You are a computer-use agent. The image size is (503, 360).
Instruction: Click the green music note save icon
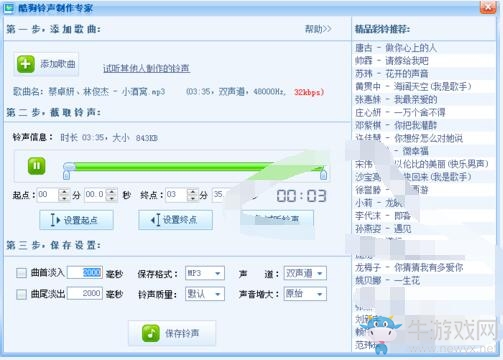coord(151,333)
